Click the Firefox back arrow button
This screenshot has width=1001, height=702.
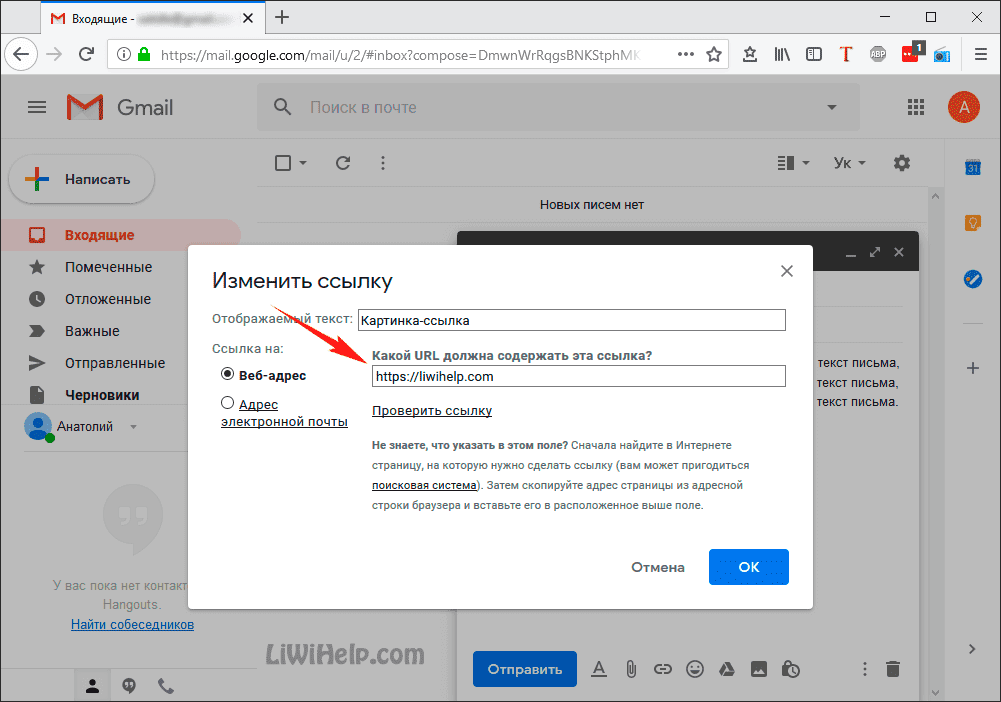pos(21,54)
